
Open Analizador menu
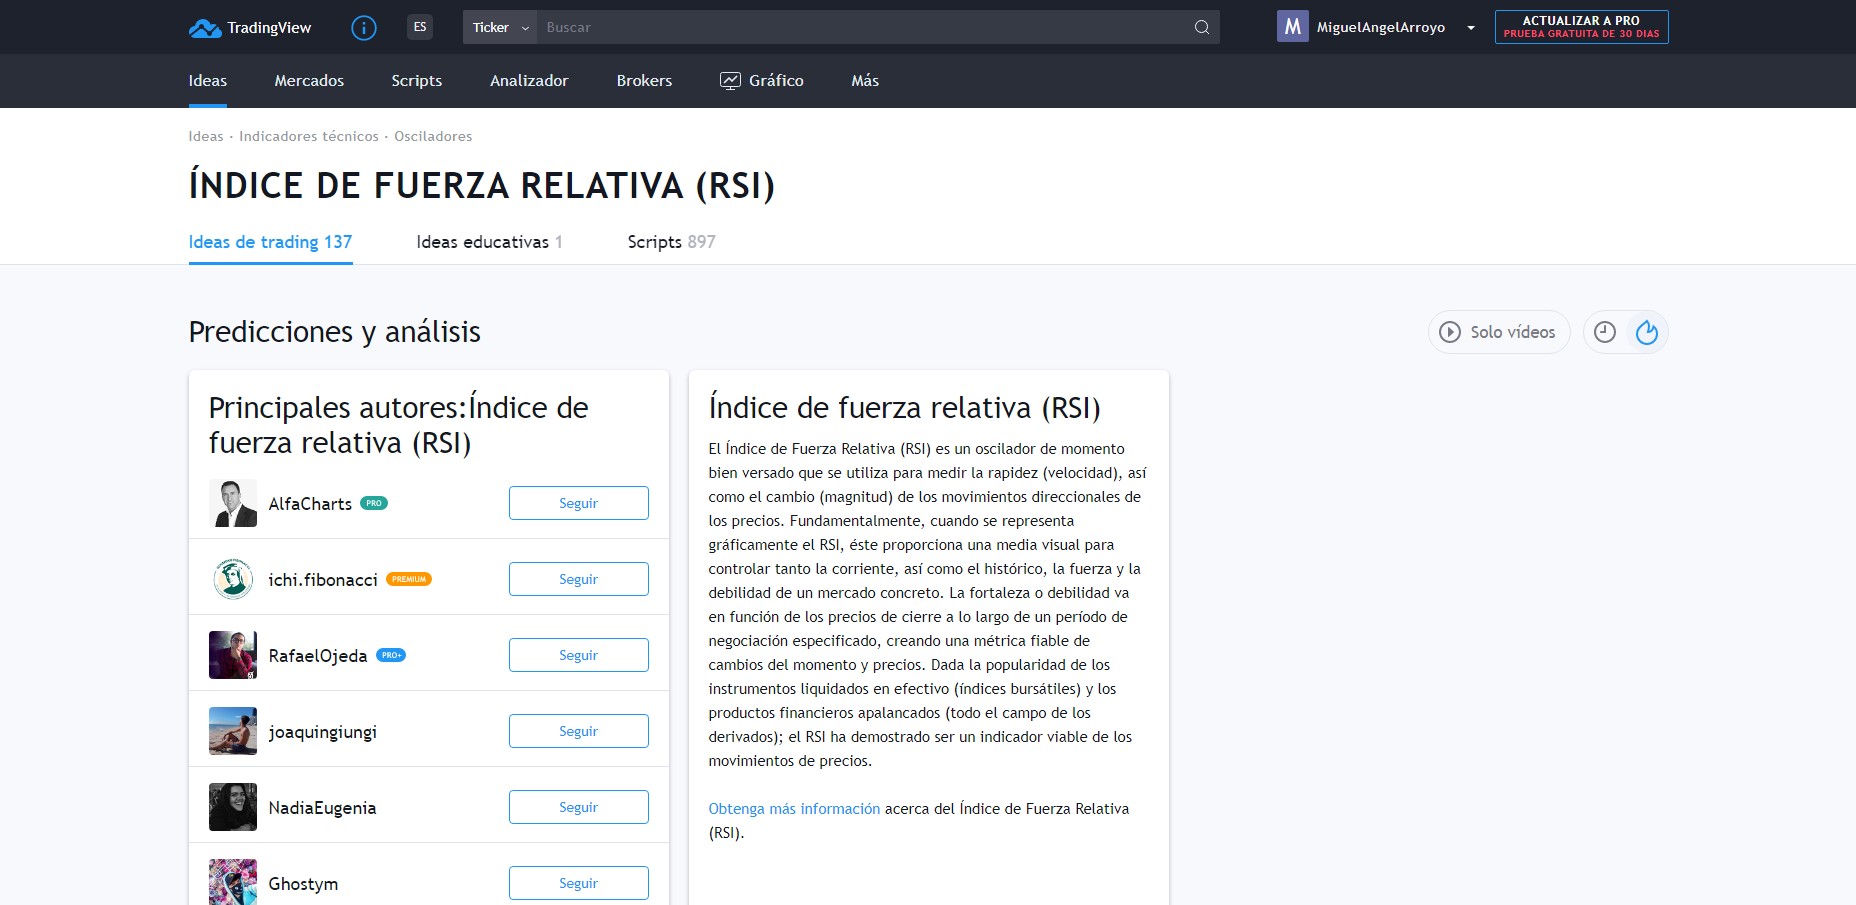tap(529, 81)
